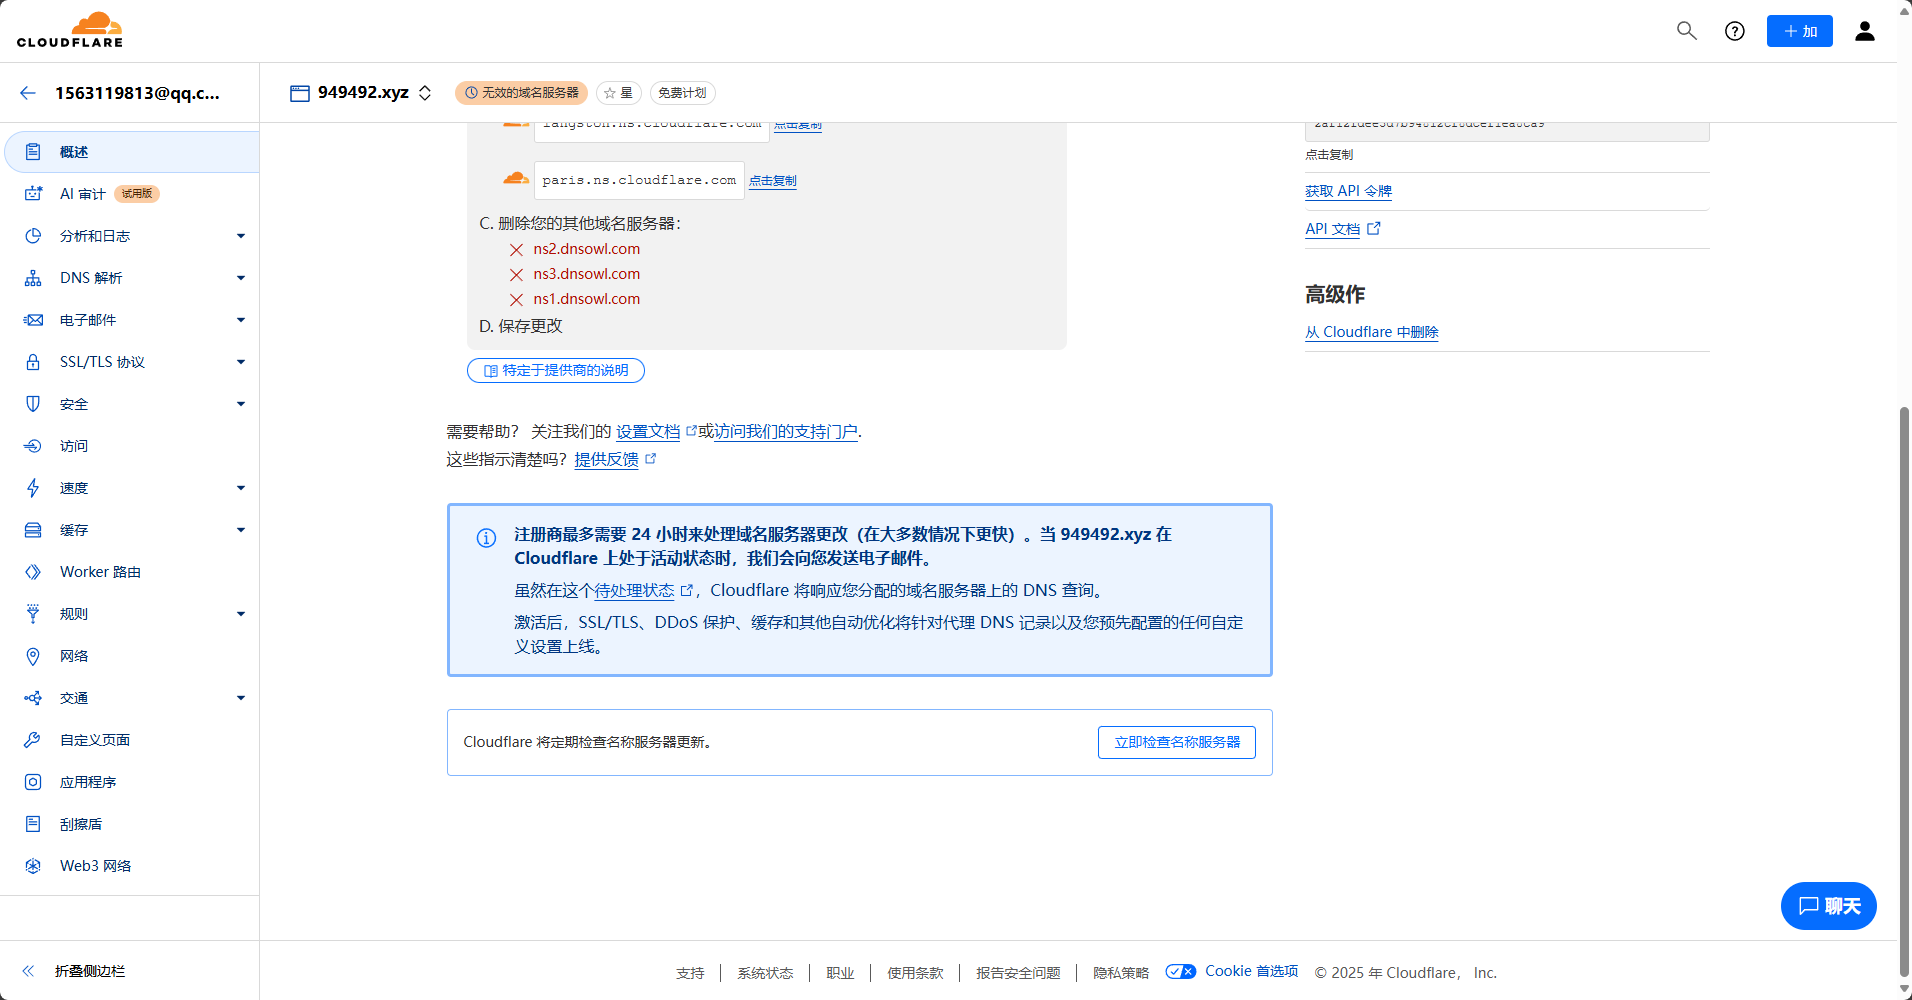Open the help question mark icon

pyautogui.click(x=1735, y=31)
